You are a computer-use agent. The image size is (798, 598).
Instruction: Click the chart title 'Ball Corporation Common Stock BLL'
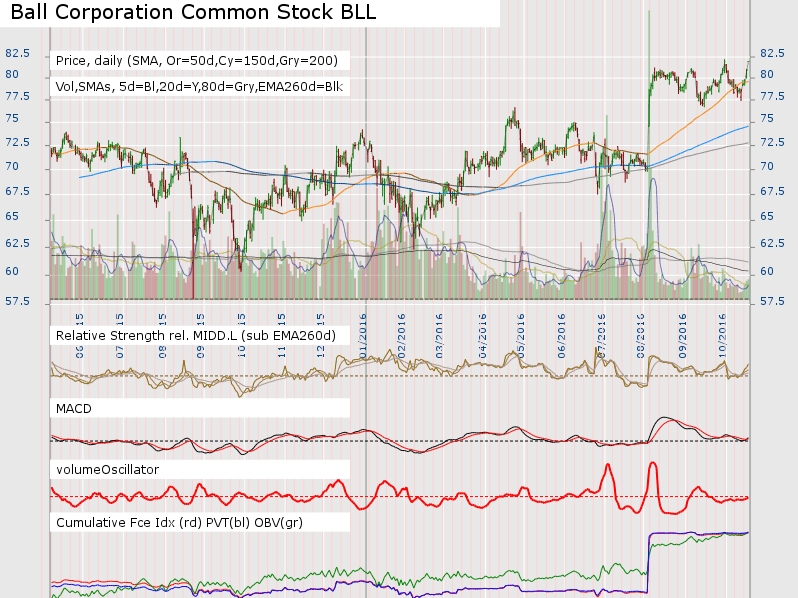click(x=193, y=12)
